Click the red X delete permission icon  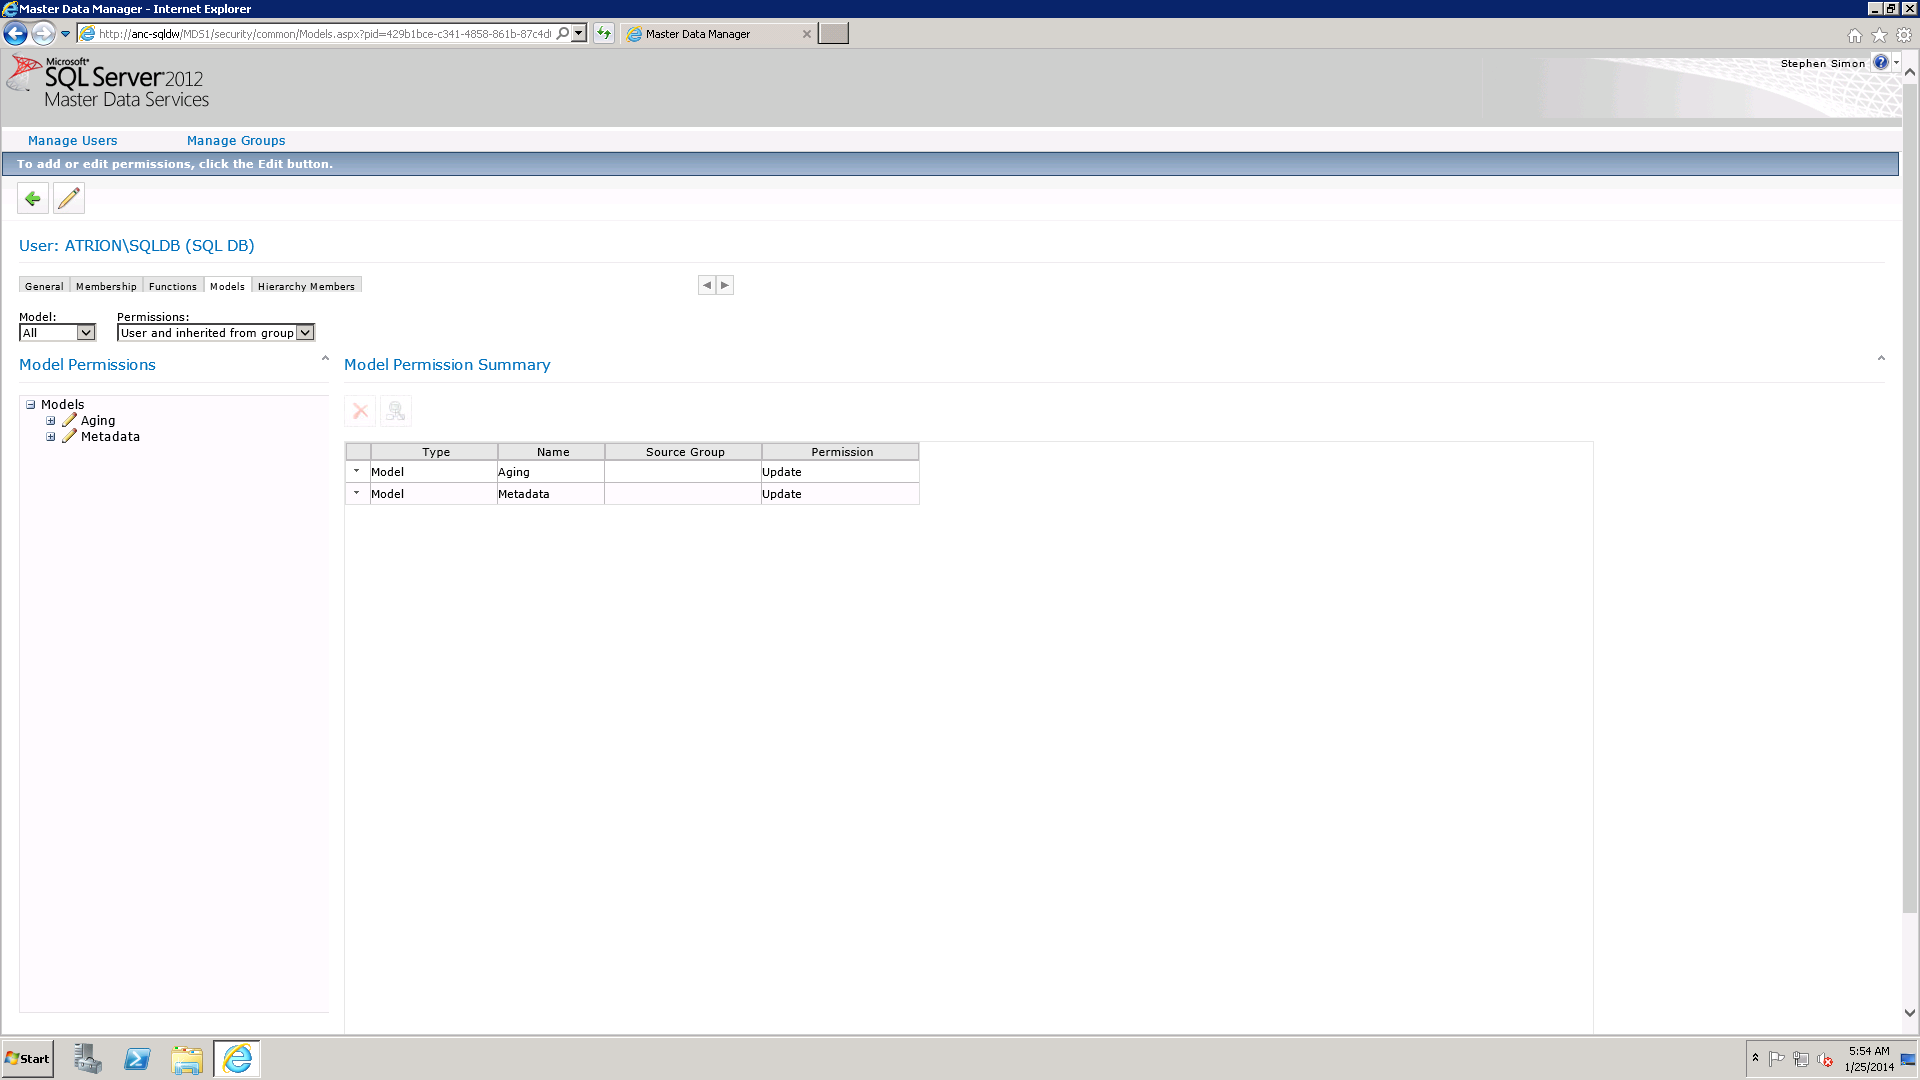[361, 411]
